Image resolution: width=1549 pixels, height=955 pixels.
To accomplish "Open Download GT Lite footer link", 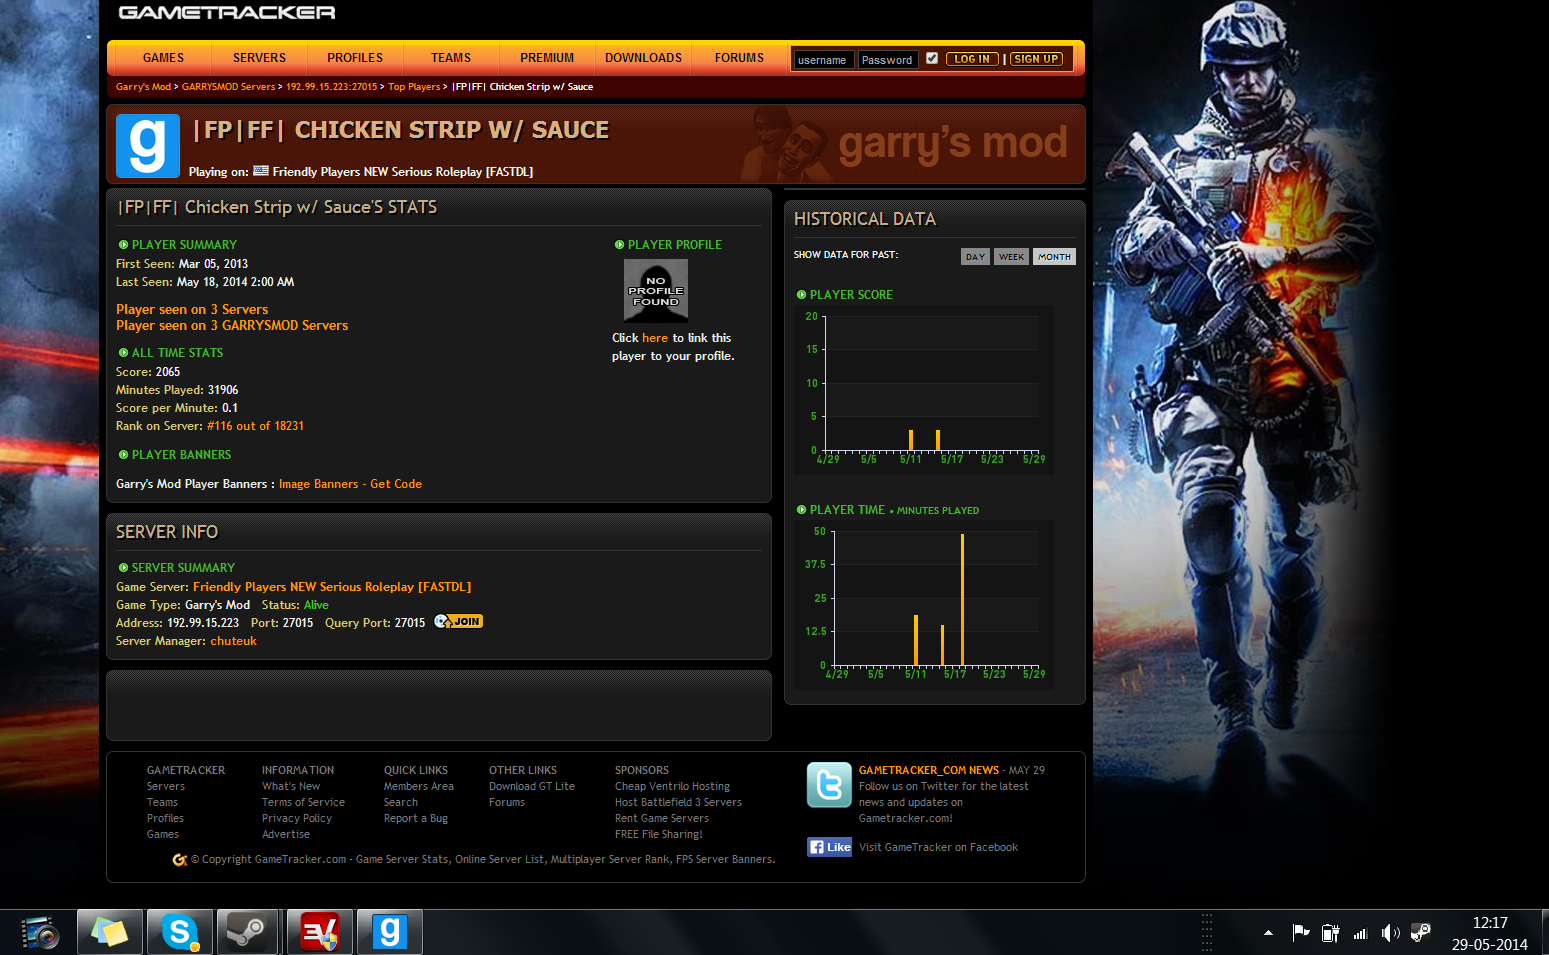I will click(x=532, y=787).
